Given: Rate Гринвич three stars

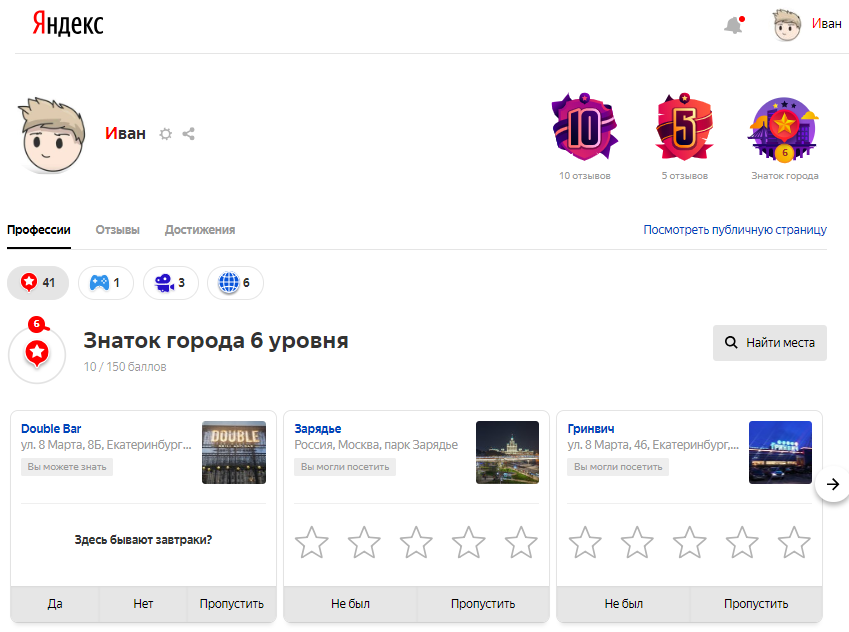Looking at the screenshot, I should 689,542.
